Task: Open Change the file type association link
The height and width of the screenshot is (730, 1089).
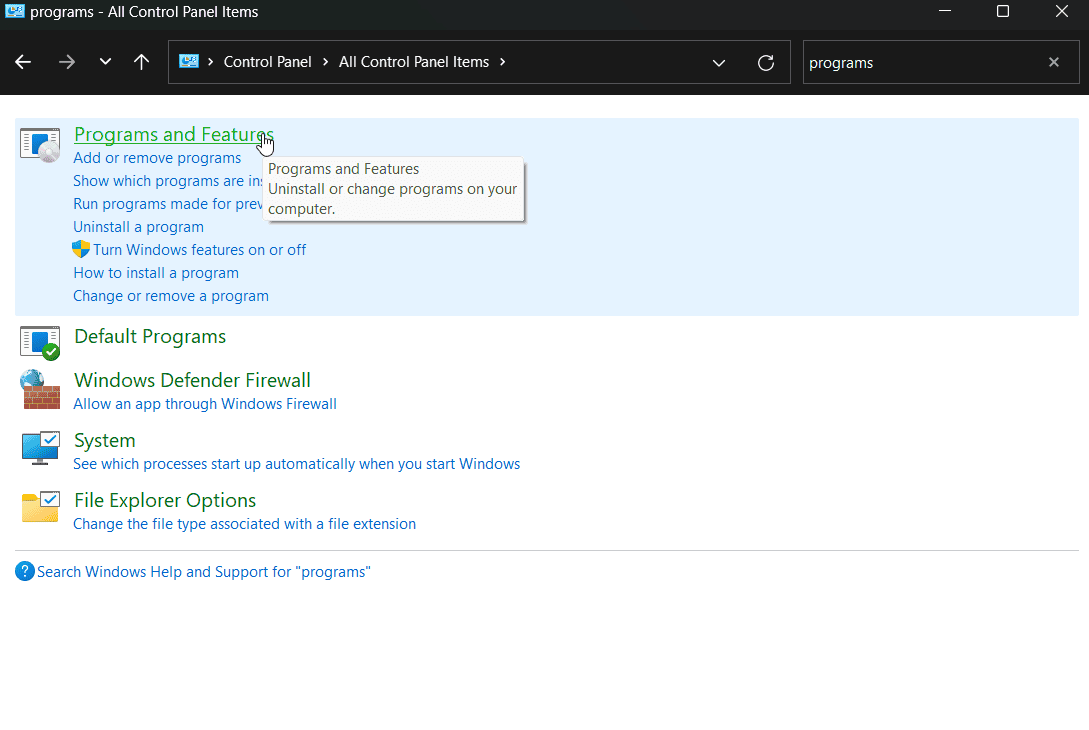Action: [244, 524]
